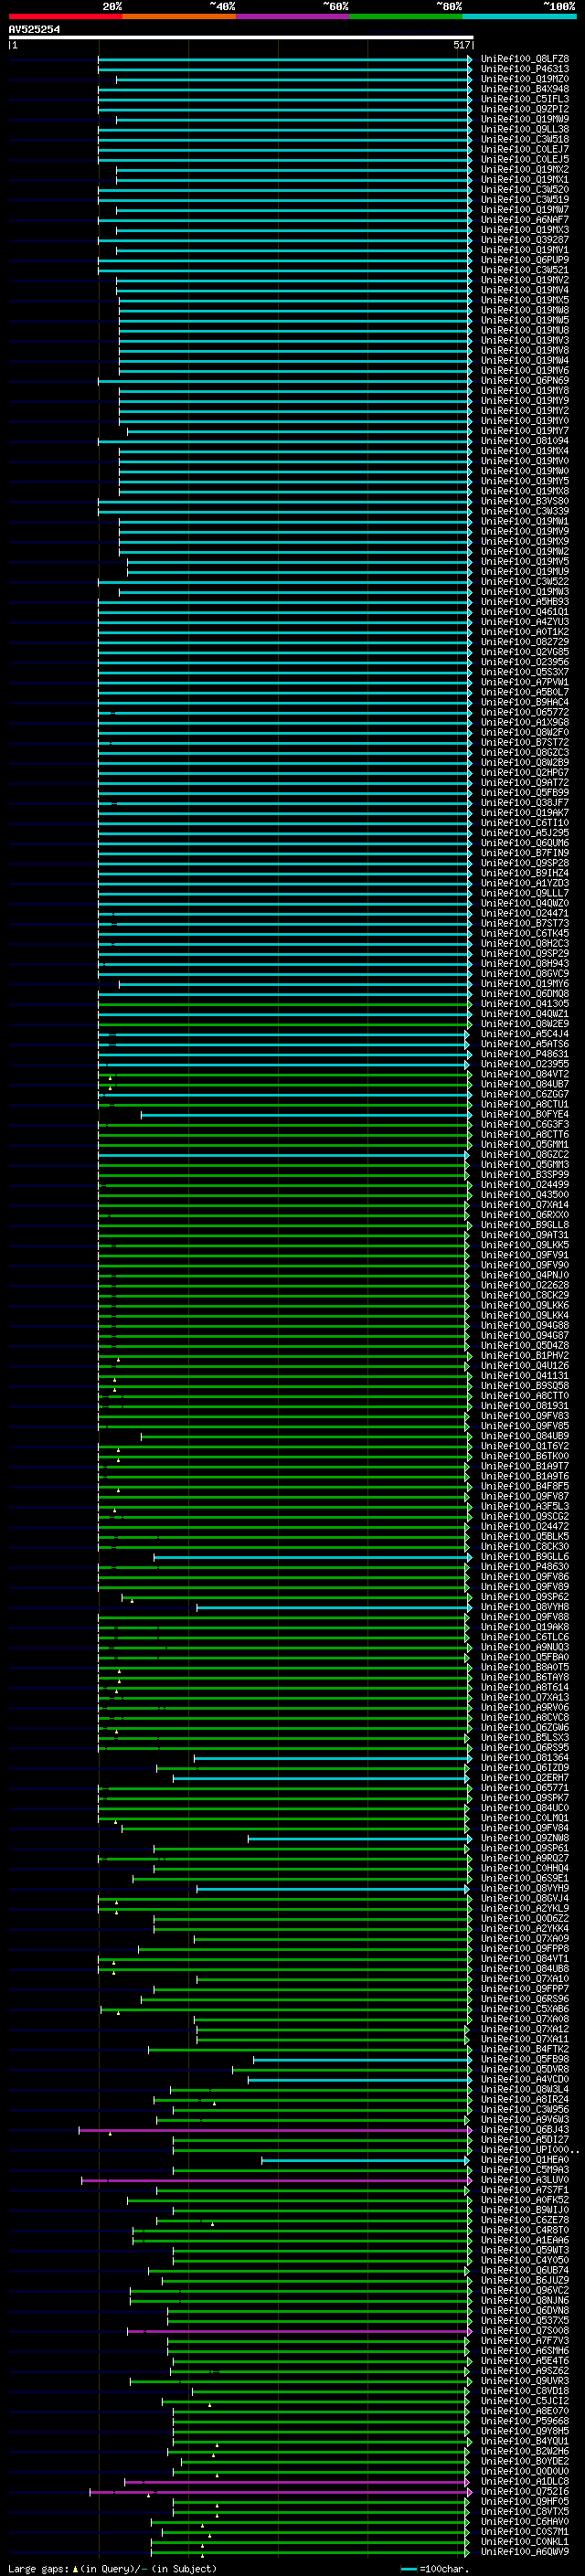This screenshot has width=585, height=2576.
Task: Select hit UniRef100_B9GLL8
Action: point(525,1225)
